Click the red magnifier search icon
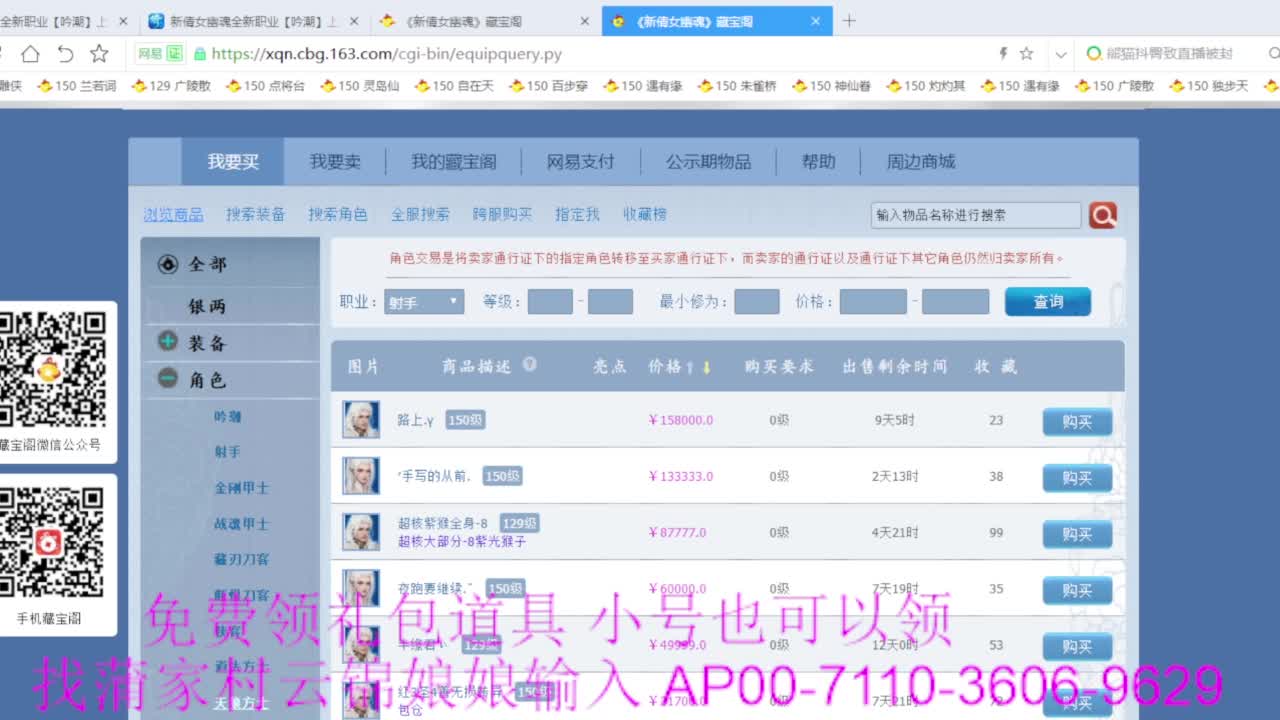 [x=1101, y=214]
